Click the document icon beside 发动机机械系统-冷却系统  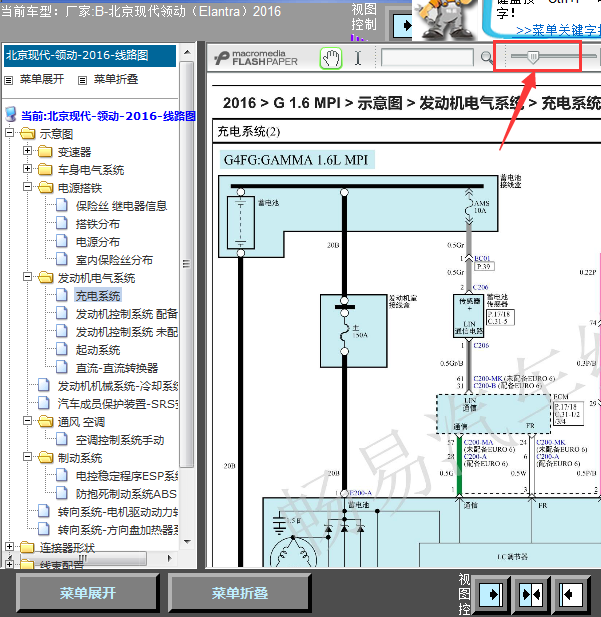tap(44, 385)
